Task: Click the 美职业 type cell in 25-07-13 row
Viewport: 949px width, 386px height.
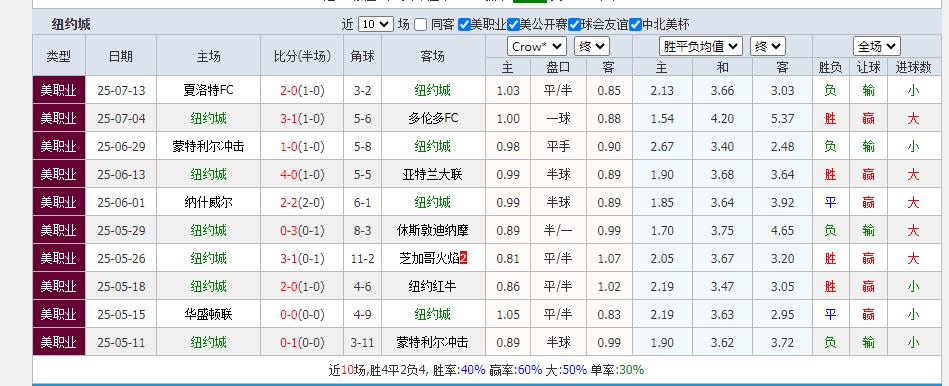Action: pyautogui.click(x=59, y=90)
